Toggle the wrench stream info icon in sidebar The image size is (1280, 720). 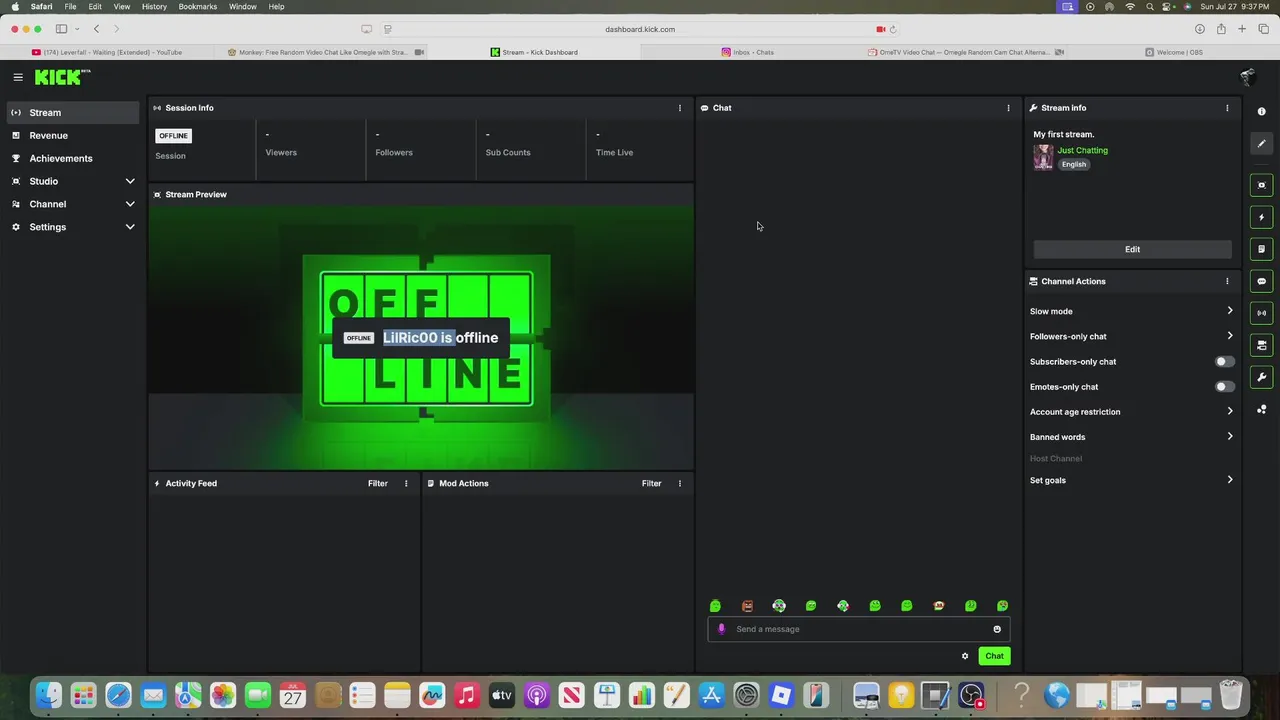tap(1261, 377)
